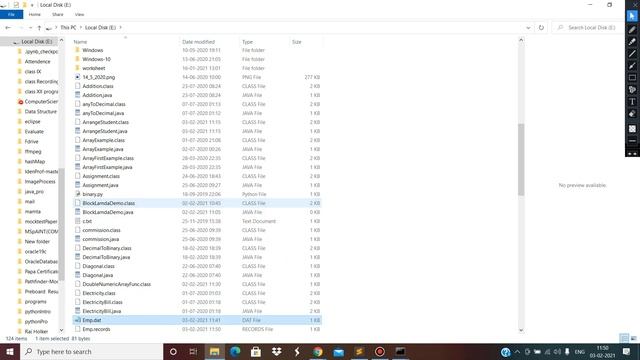Open Dropbox from the taskbar

coord(277,351)
